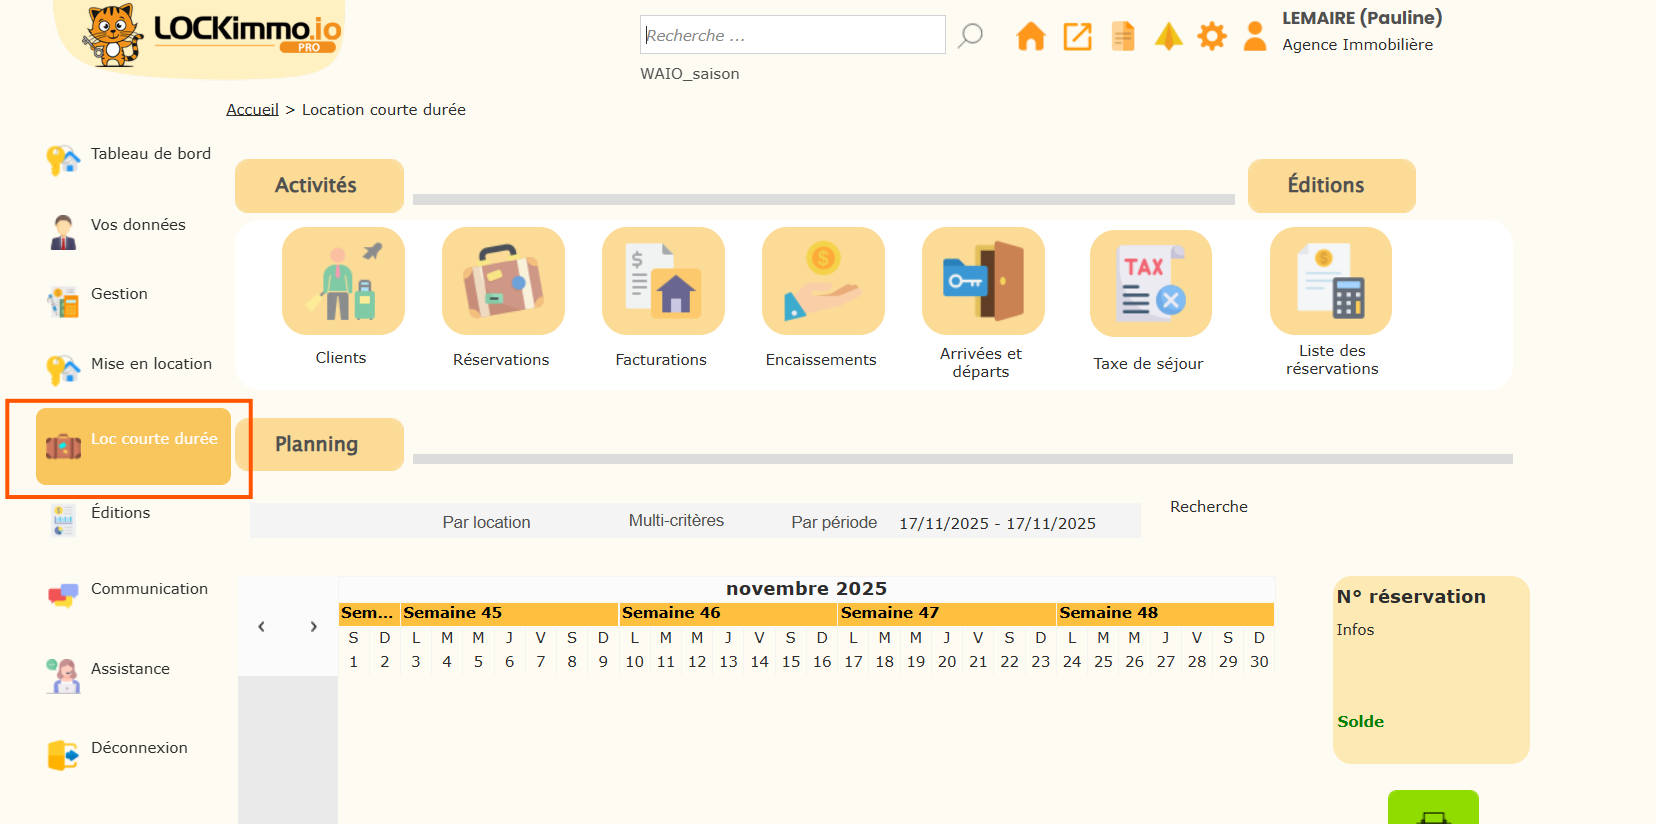Click the Accueil breadcrumb link
The image size is (1656, 824).
[252, 110]
